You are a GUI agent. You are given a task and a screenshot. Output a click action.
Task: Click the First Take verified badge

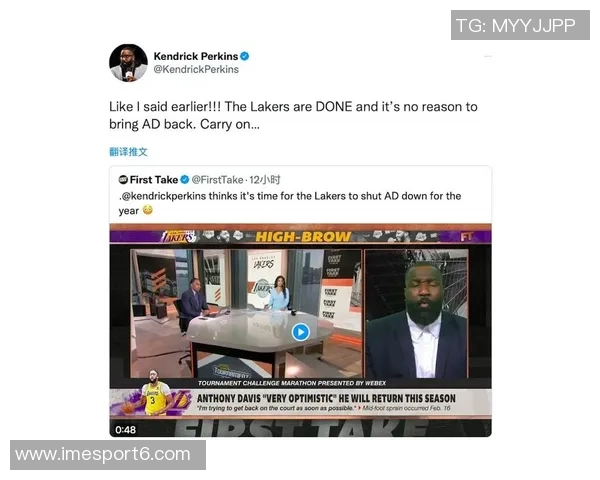coord(185,180)
